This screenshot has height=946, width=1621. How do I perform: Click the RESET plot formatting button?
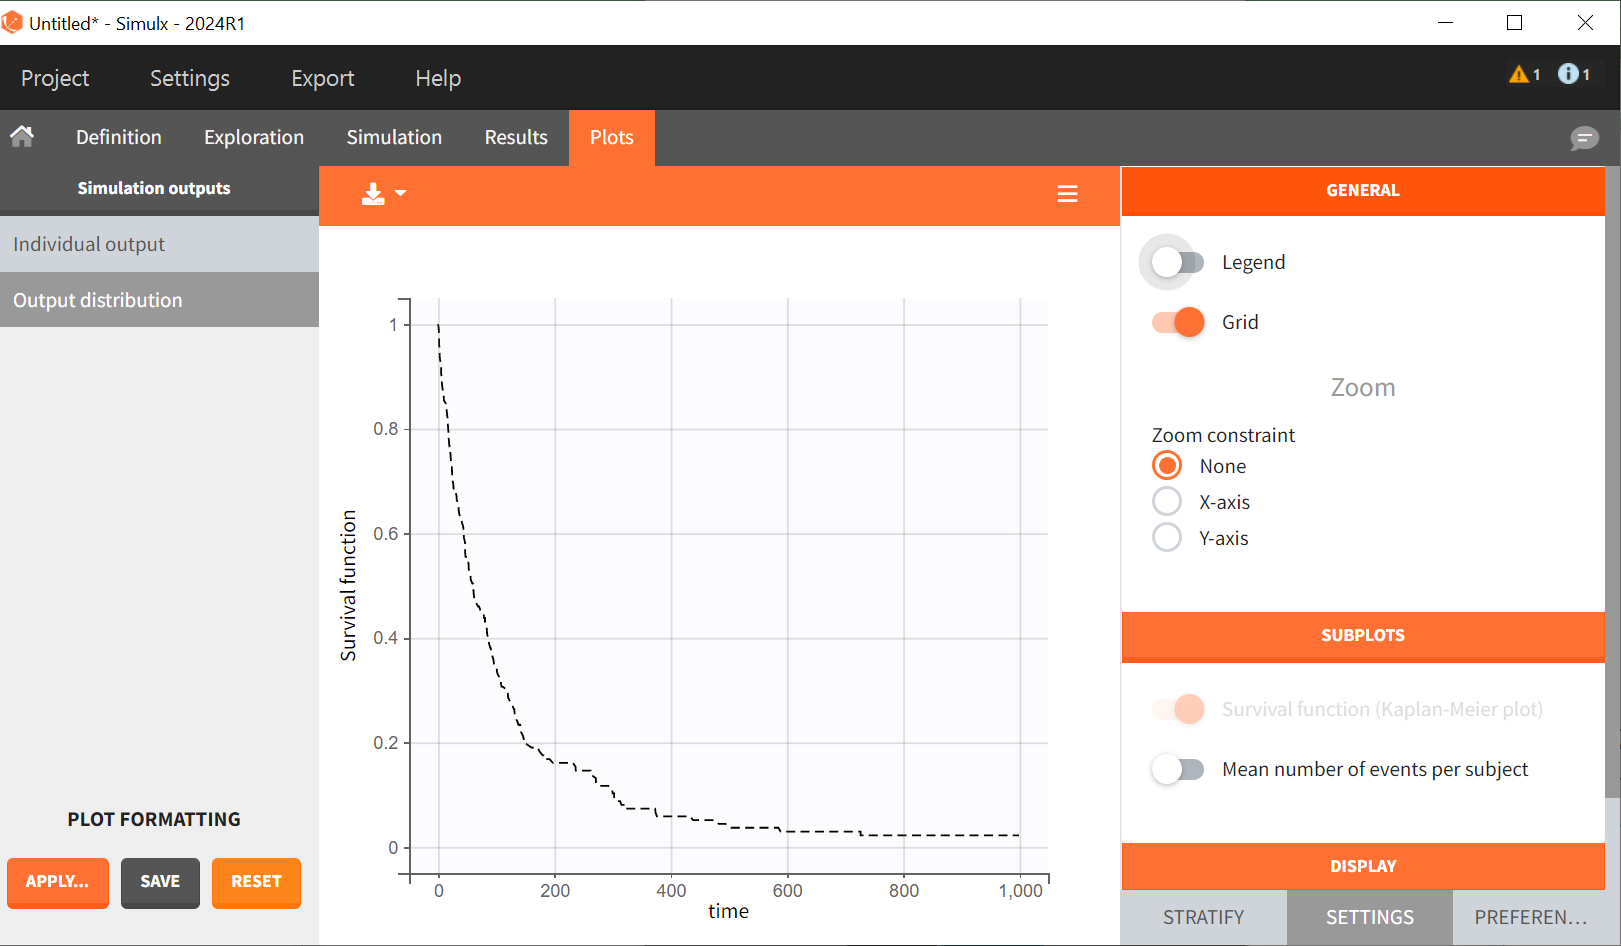(256, 882)
